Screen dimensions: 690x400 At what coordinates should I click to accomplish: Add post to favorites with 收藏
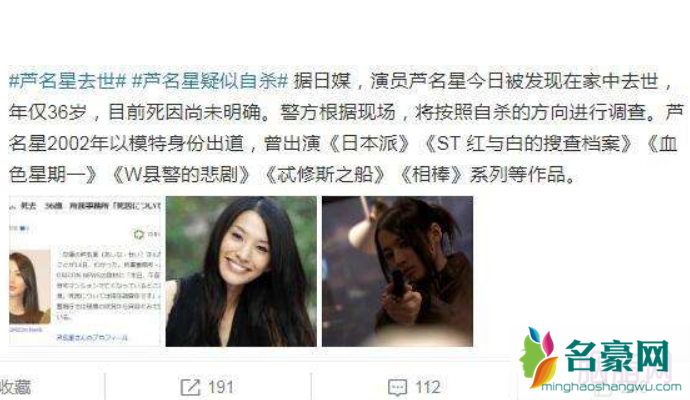coord(15,387)
